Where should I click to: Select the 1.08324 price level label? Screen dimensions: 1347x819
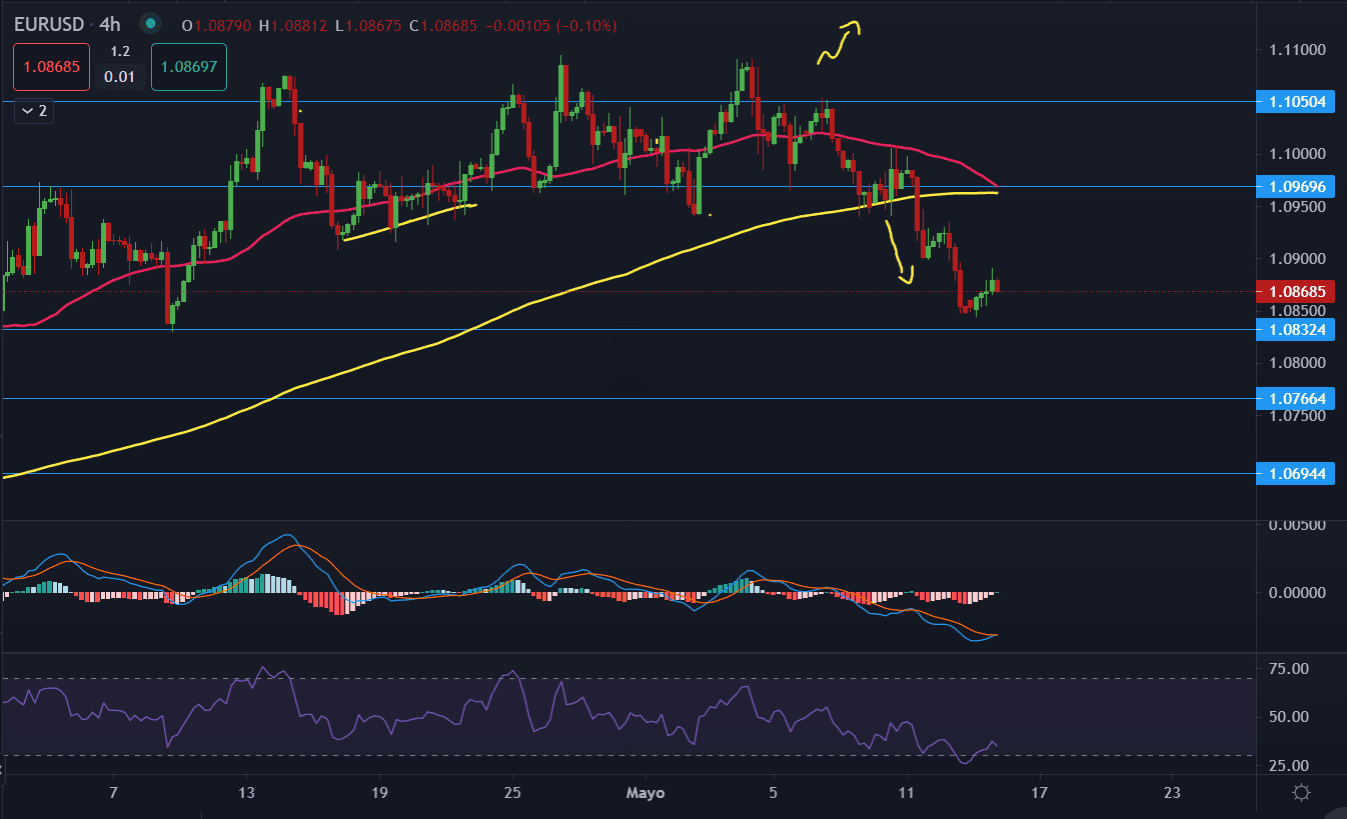click(x=1297, y=329)
